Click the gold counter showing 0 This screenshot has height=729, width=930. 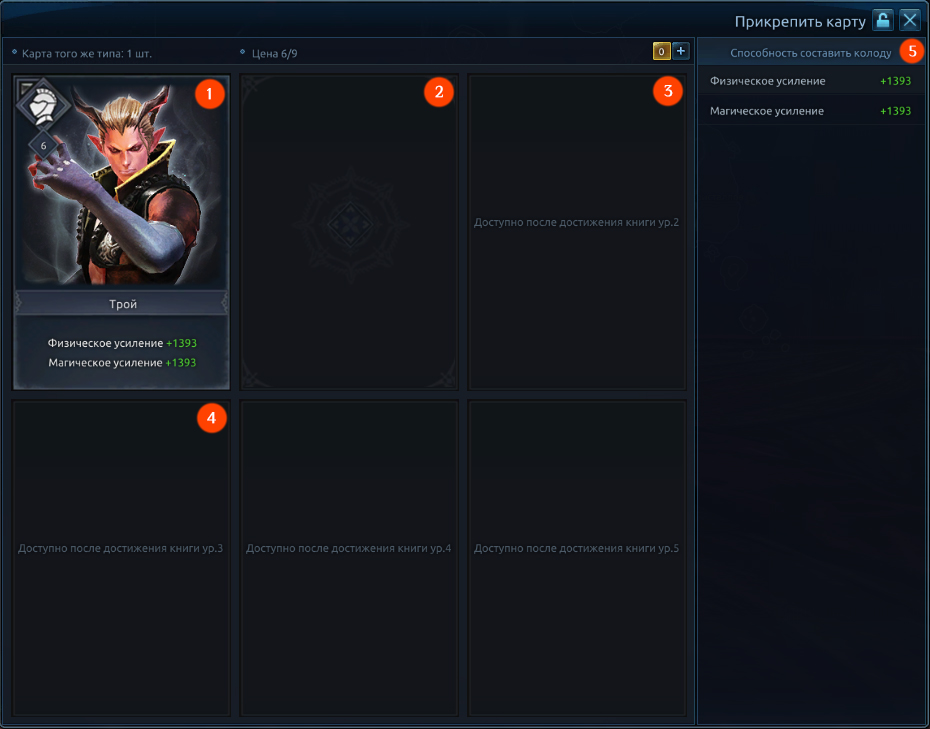(x=661, y=52)
